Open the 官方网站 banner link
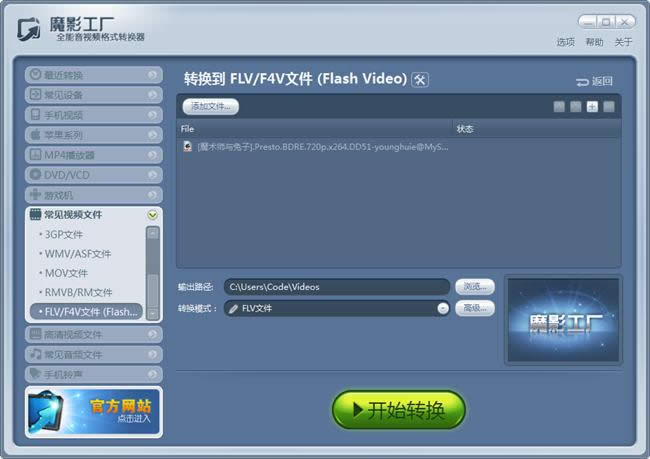The image size is (650, 459). (x=94, y=412)
